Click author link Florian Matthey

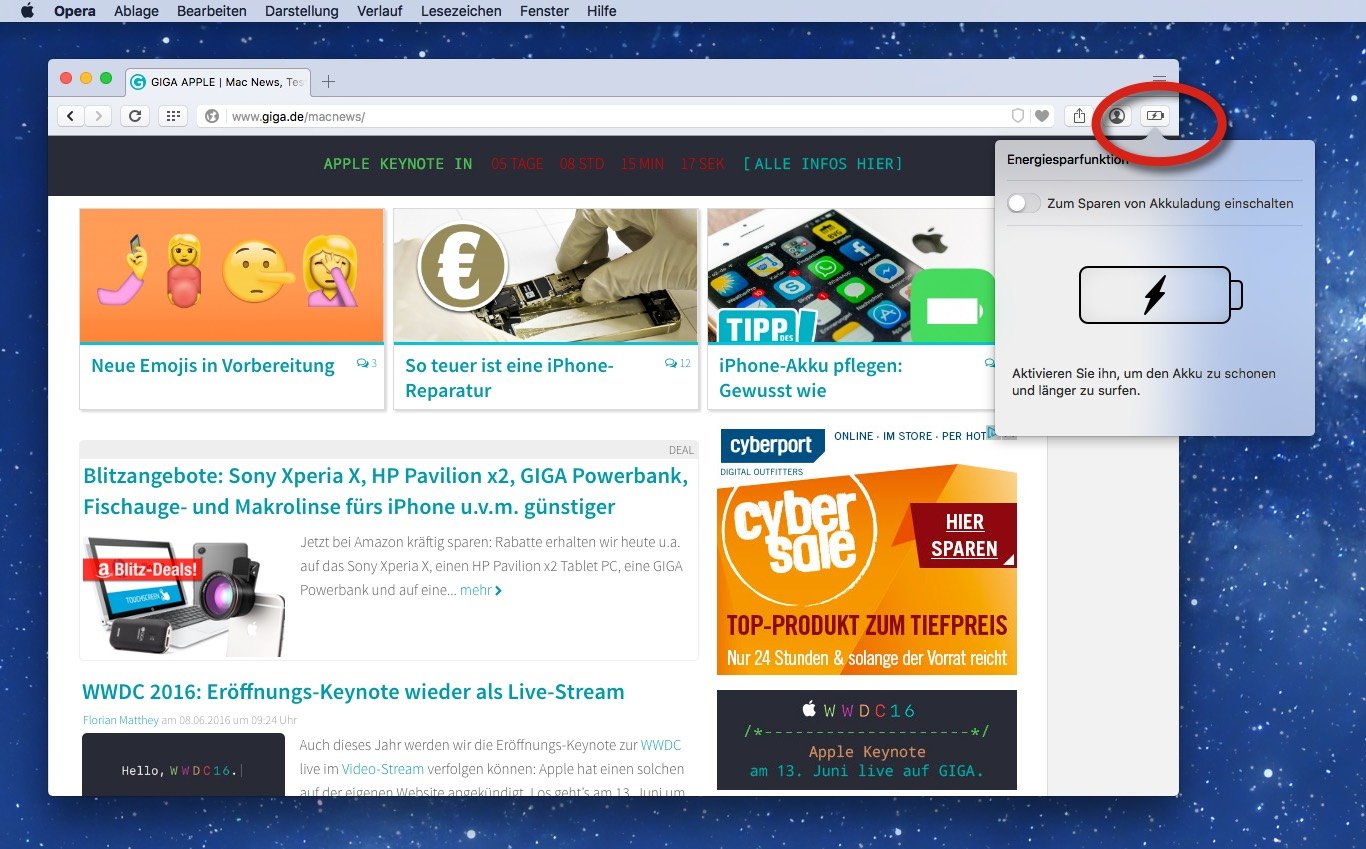[x=120, y=720]
